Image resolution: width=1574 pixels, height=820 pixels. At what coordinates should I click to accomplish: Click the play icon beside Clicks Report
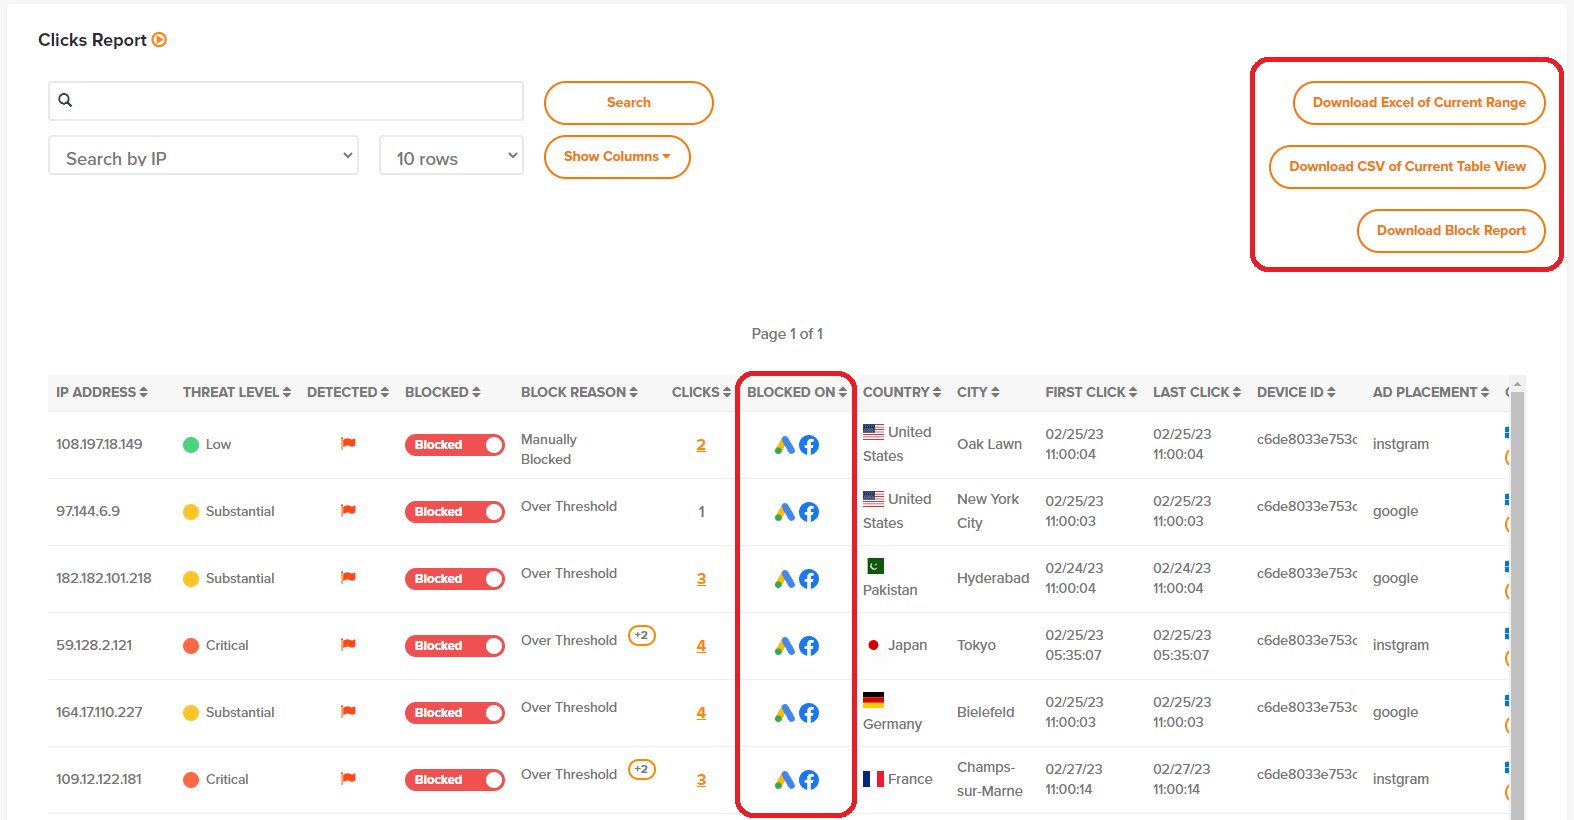[x=159, y=40]
